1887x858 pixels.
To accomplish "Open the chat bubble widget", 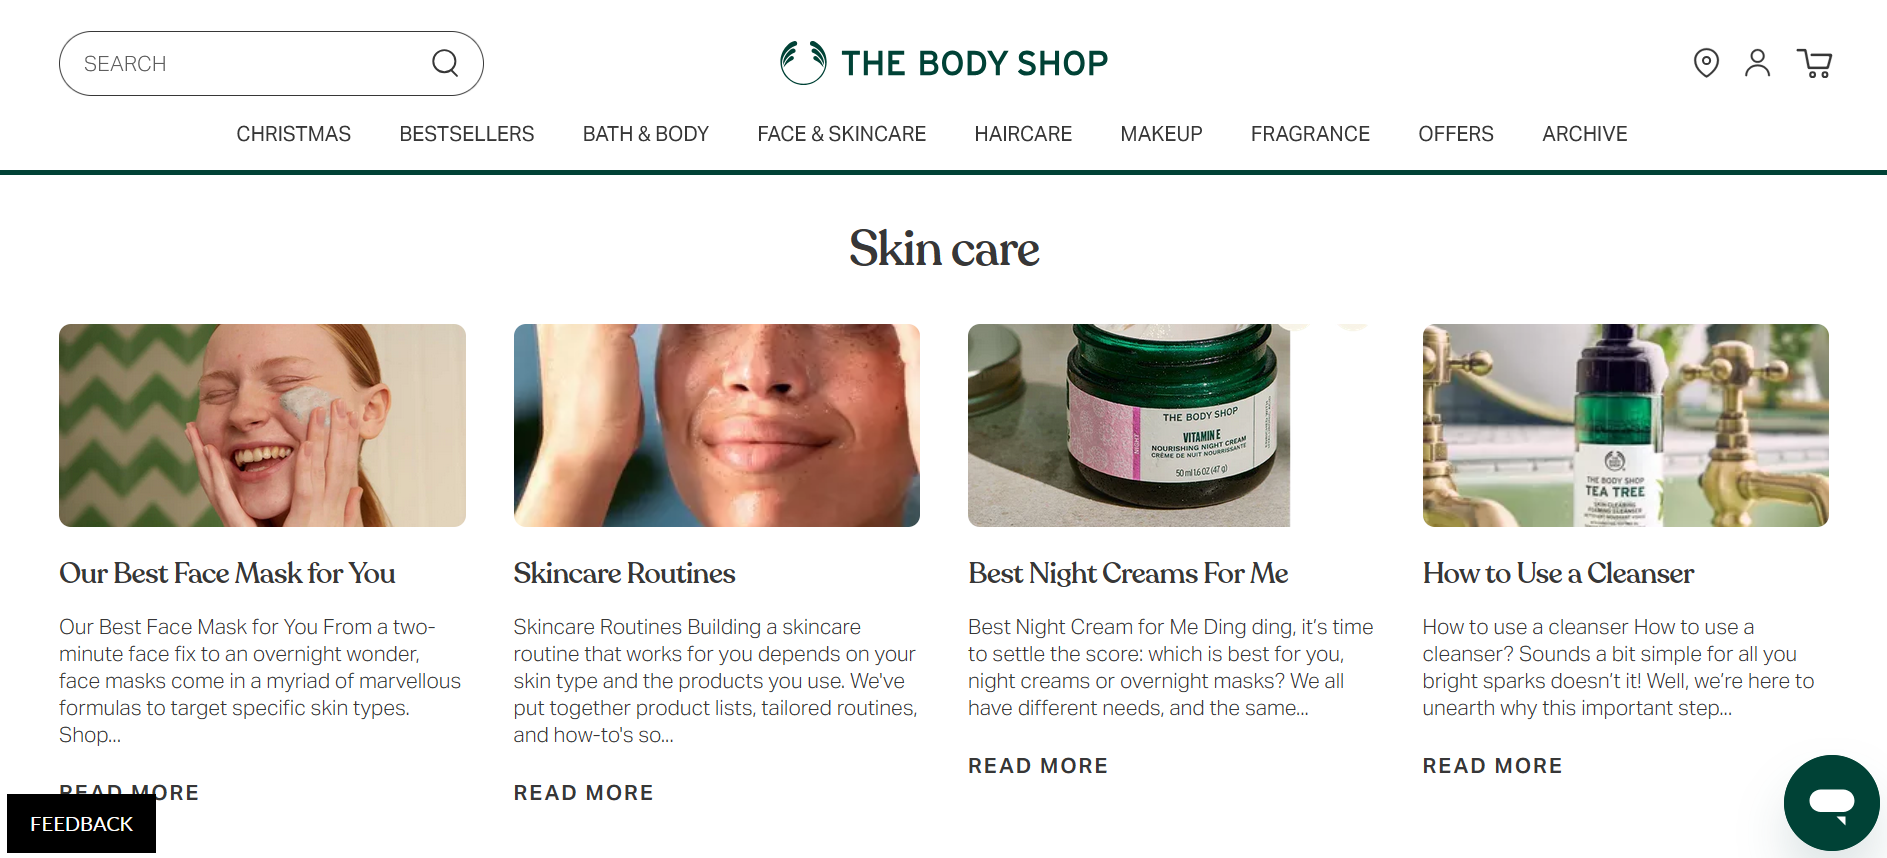I will point(1831,802).
